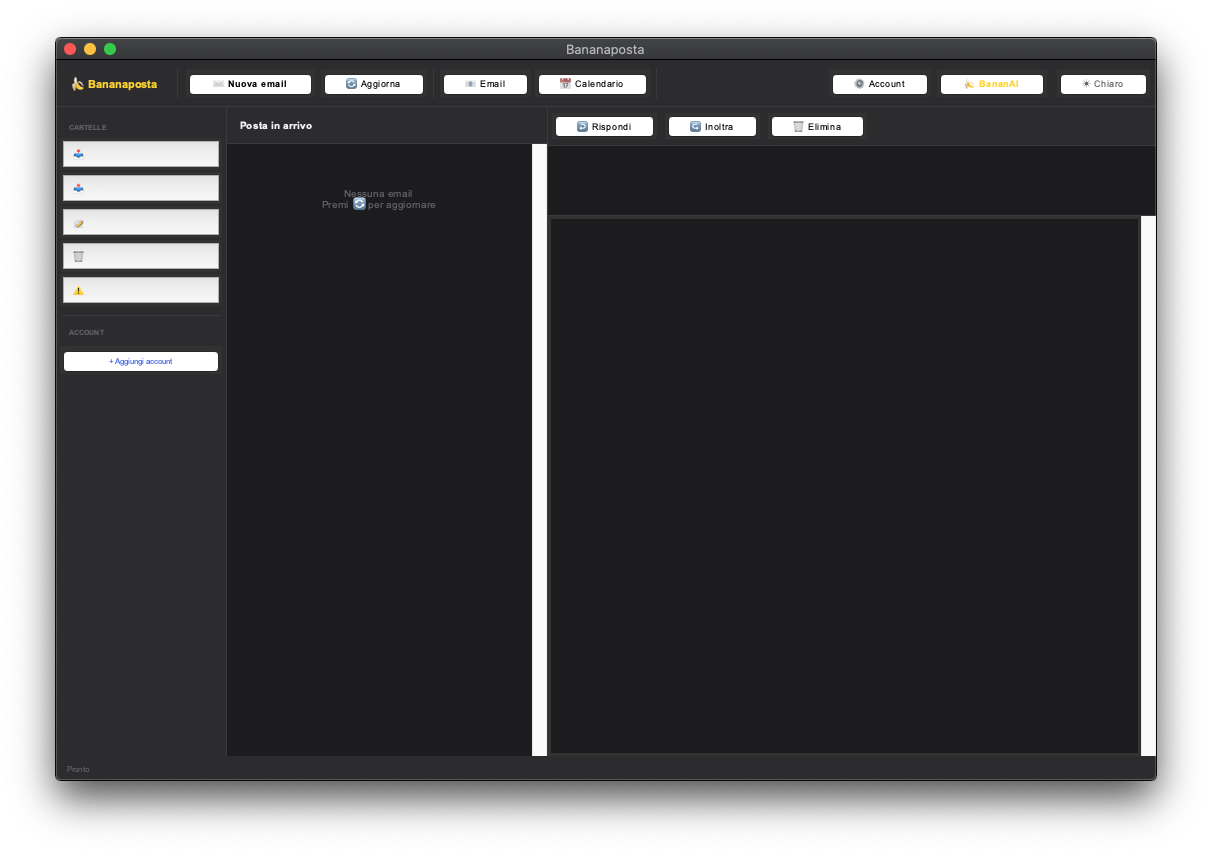Click inside the empty message body pane
Image resolution: width=1212 pixels, height=854 pixels.
pyautogui.click(x=844, y=485)
